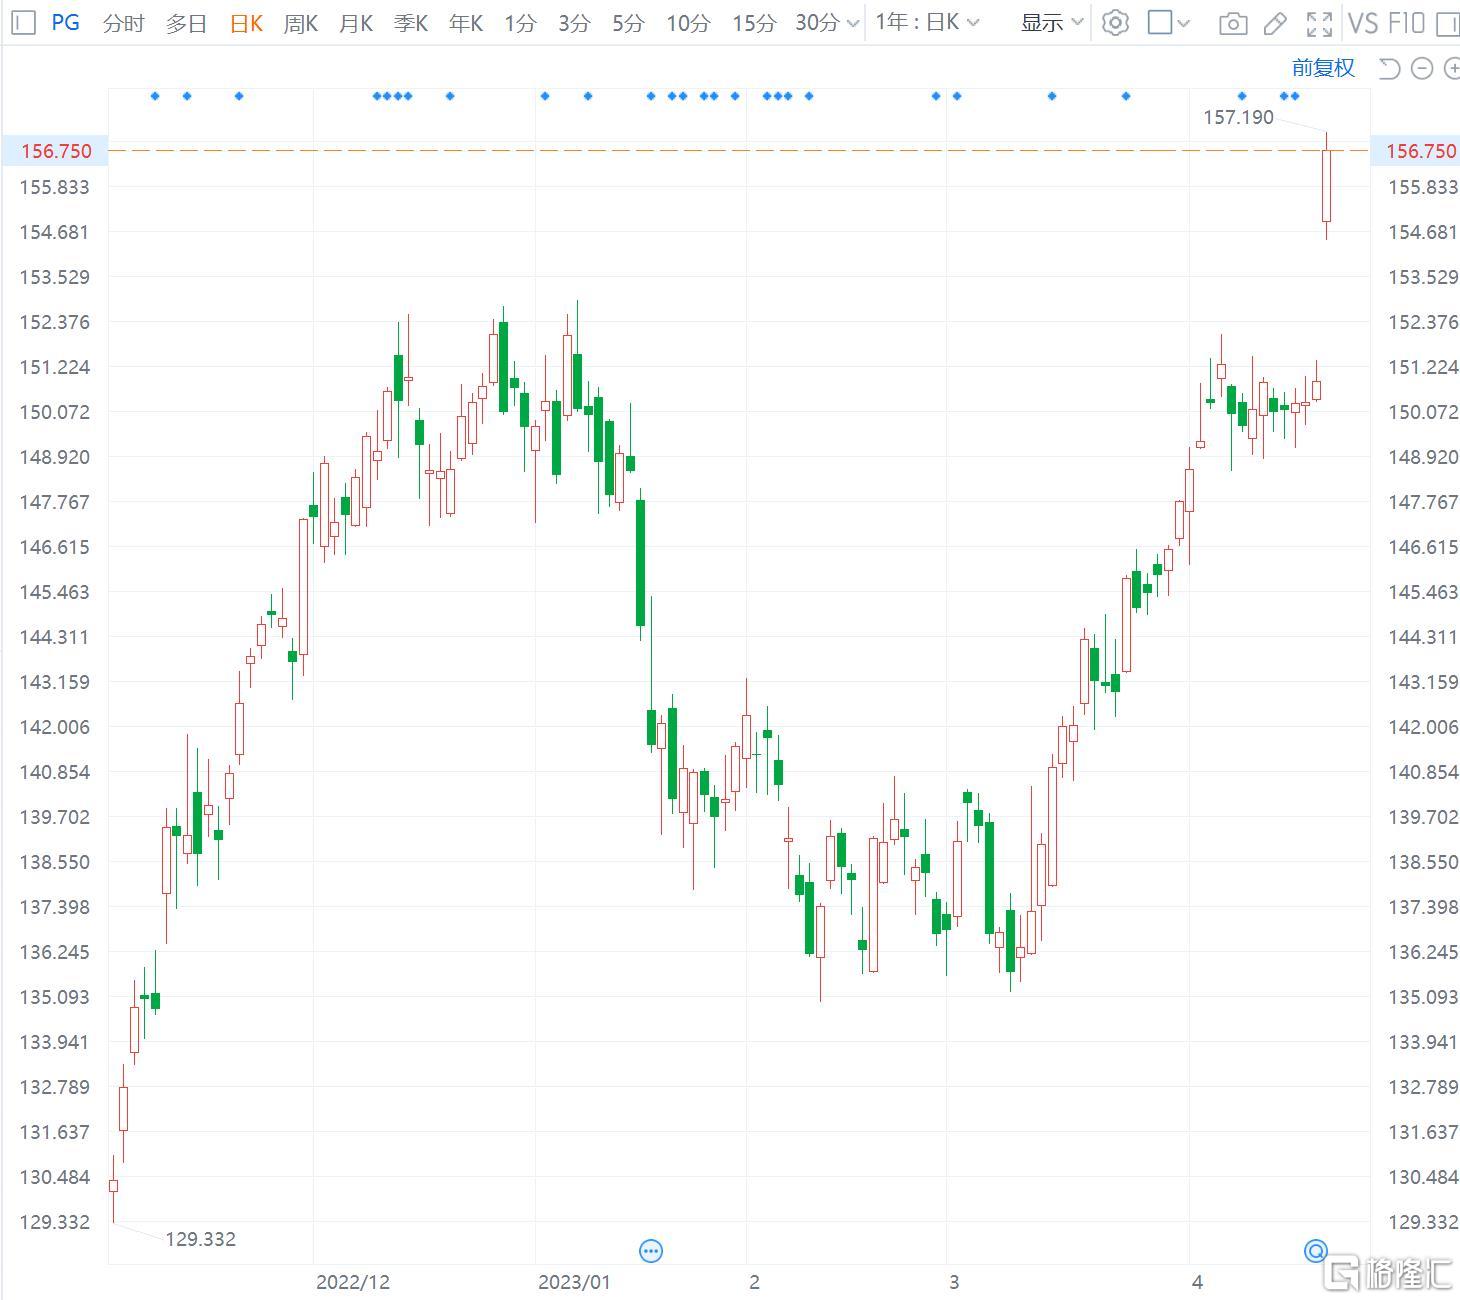Click the 157.190 high price label

[1238, 117]
